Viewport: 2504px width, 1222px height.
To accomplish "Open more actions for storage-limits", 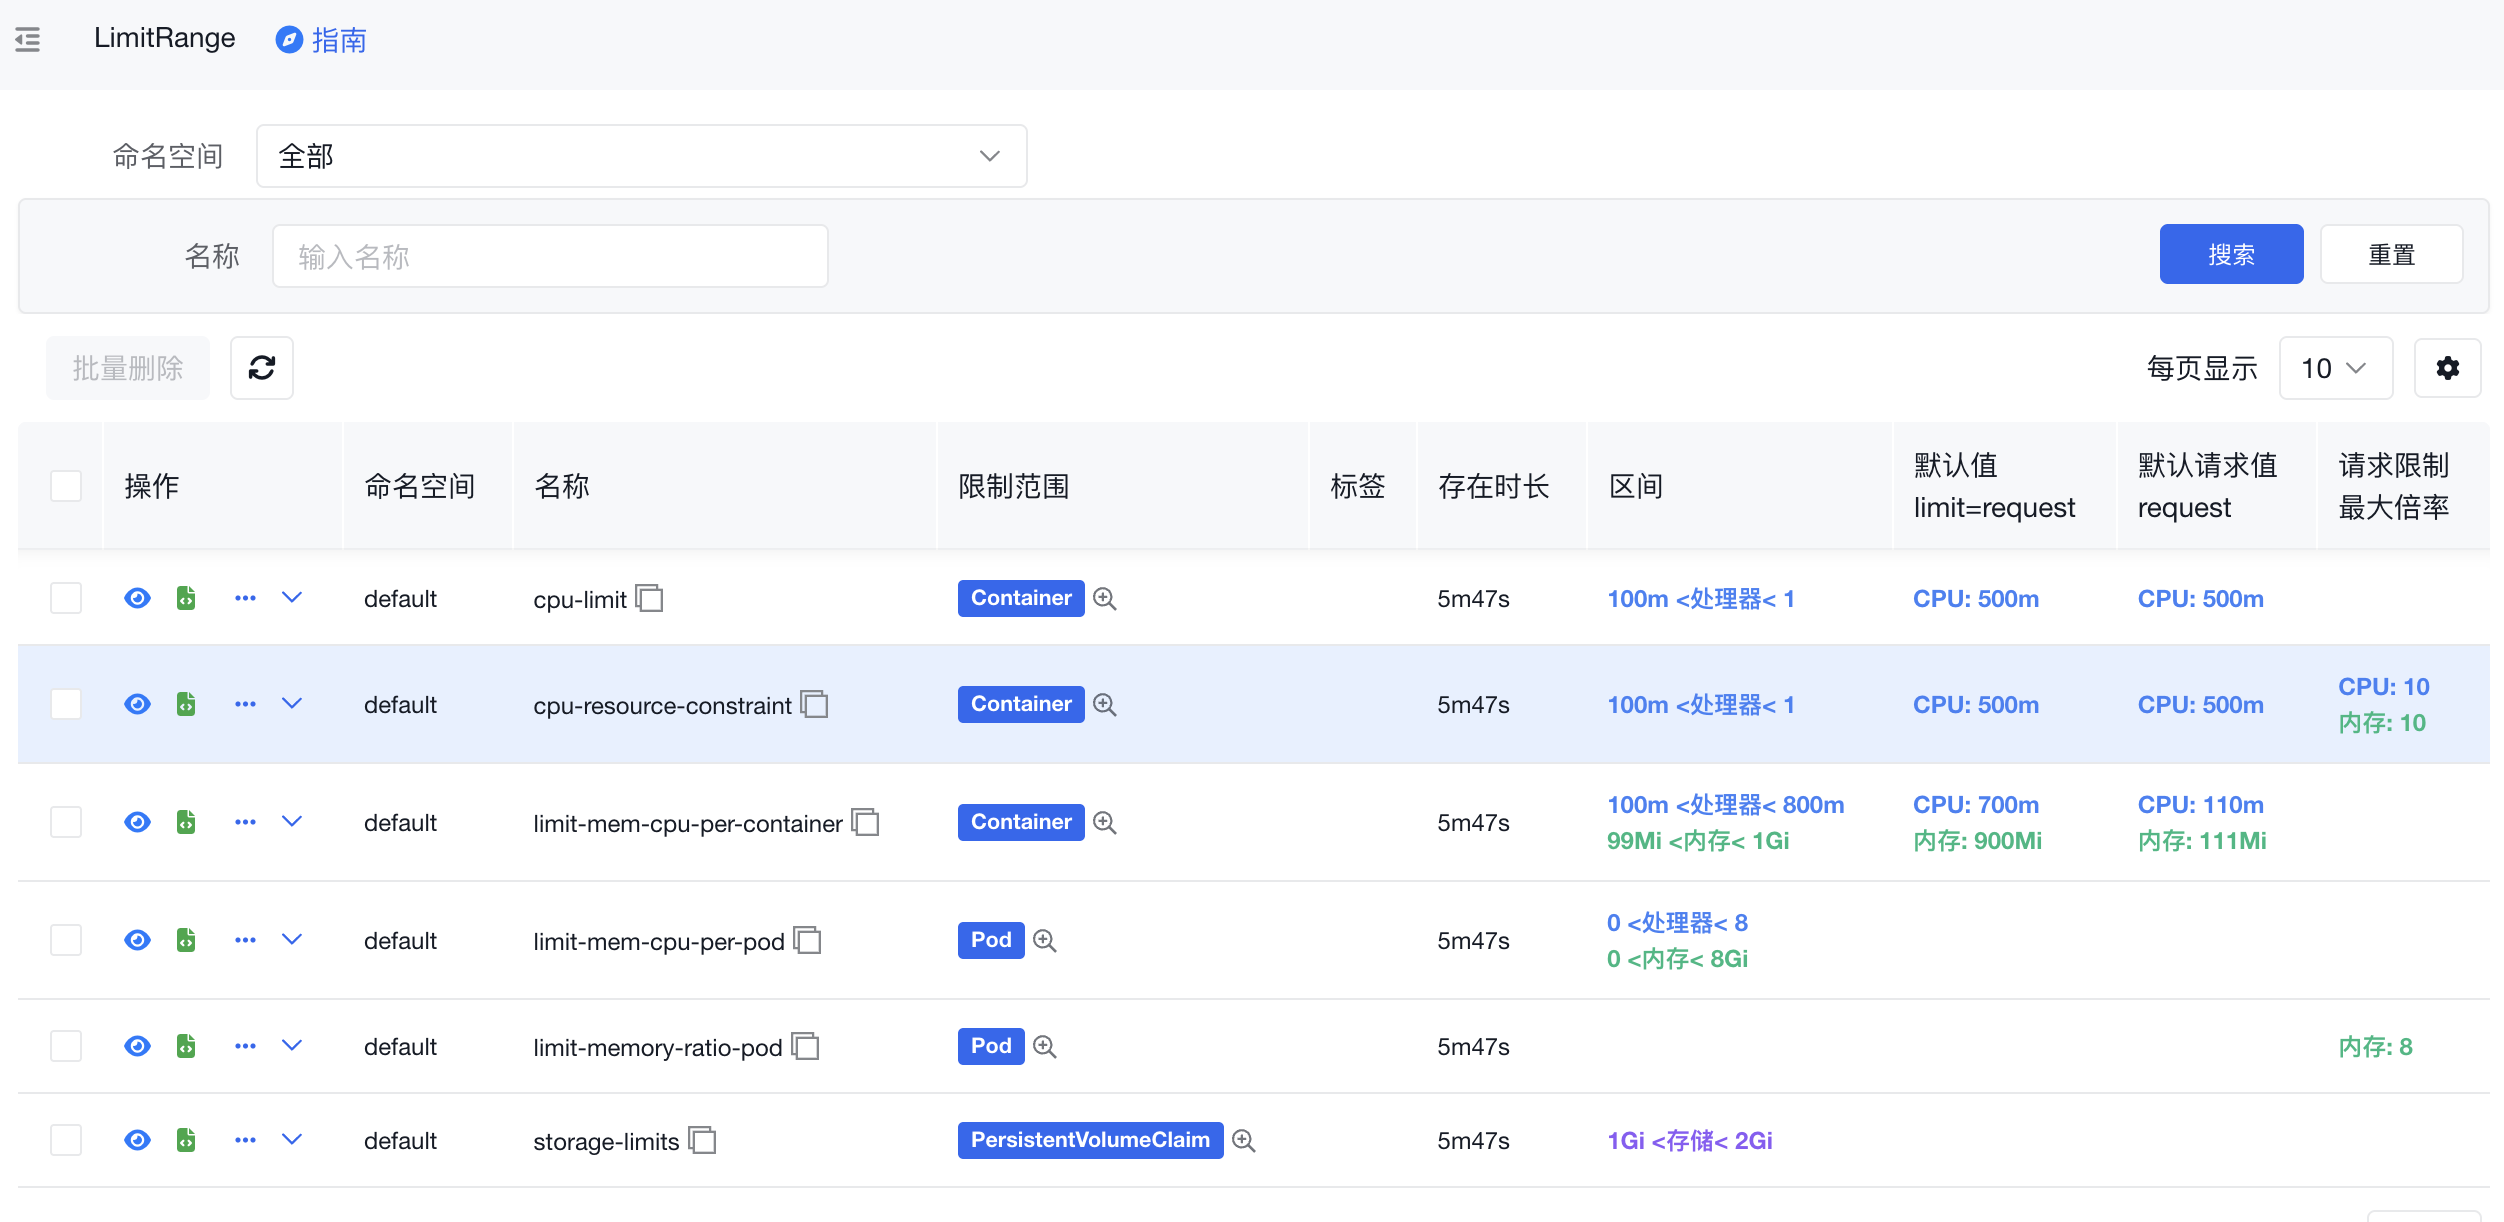I will pos(245,1140).
